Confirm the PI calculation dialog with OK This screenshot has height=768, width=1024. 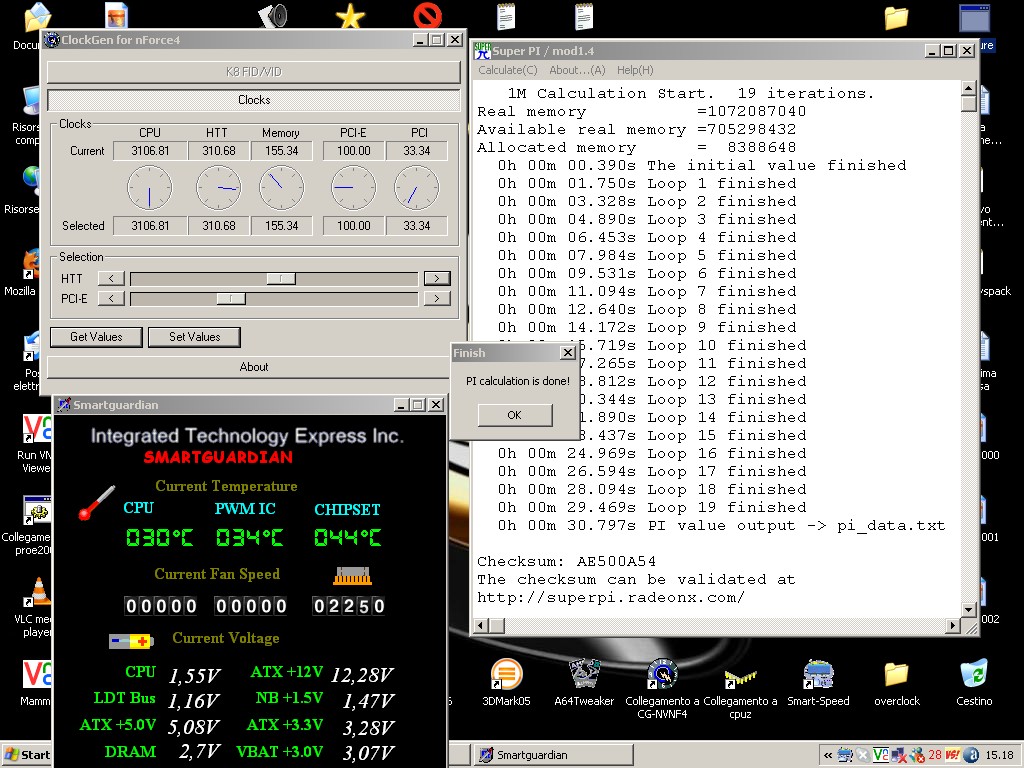(x=515, y=415)
